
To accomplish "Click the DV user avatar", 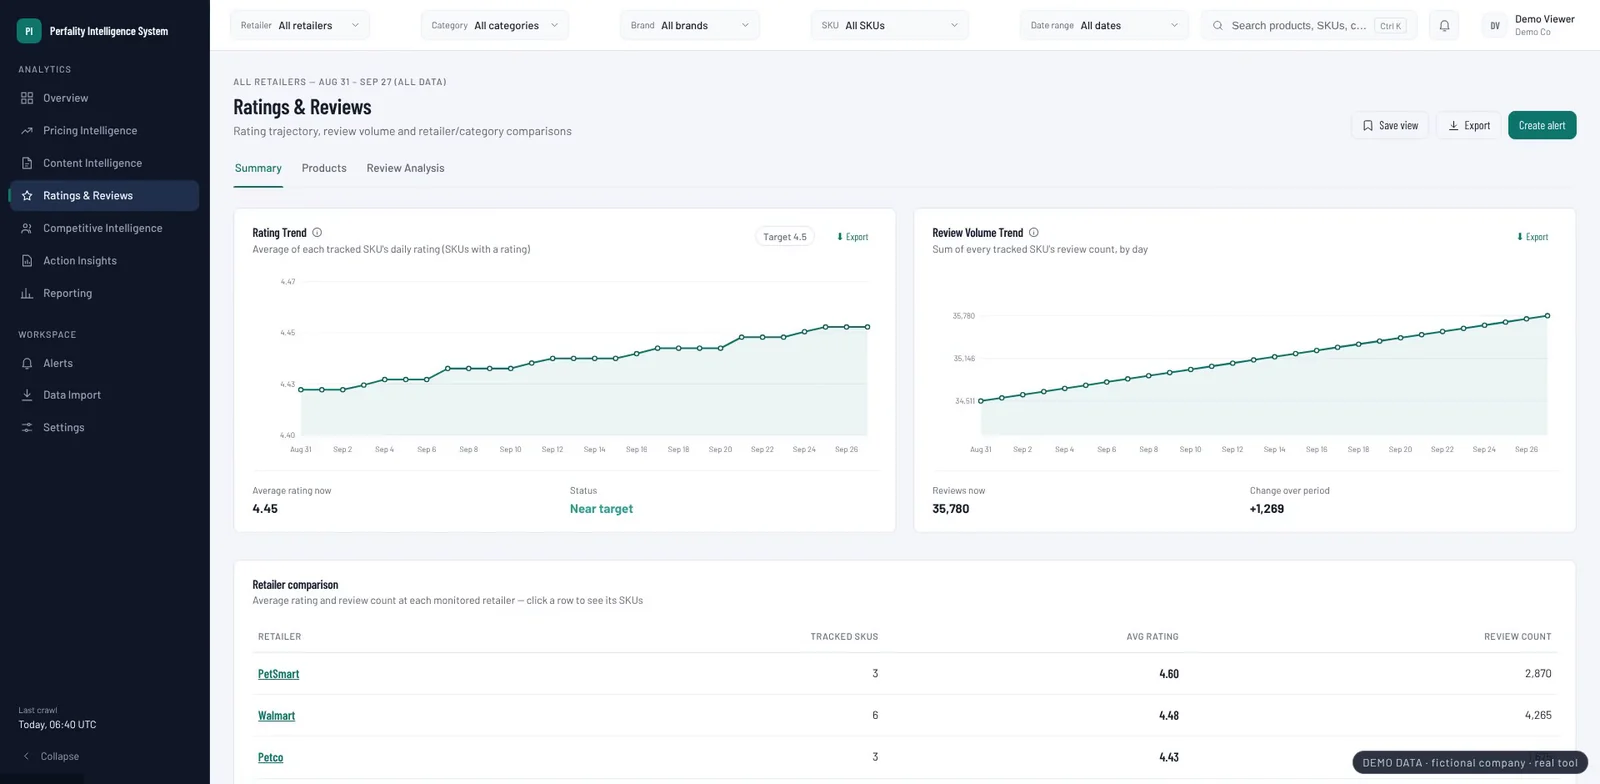I will tap(1495, 26).
